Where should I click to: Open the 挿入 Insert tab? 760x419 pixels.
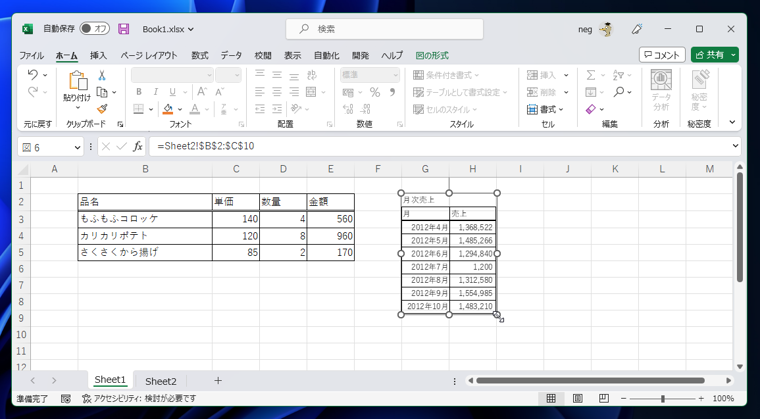[98, 55]
